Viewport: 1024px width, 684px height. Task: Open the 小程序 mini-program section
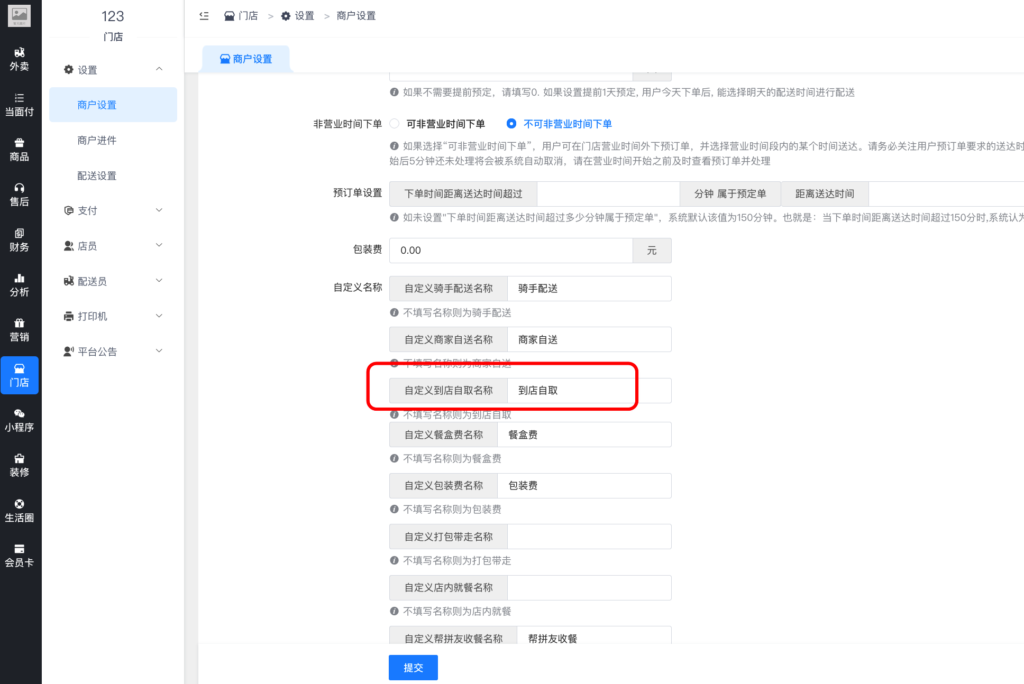coord(20,420)
